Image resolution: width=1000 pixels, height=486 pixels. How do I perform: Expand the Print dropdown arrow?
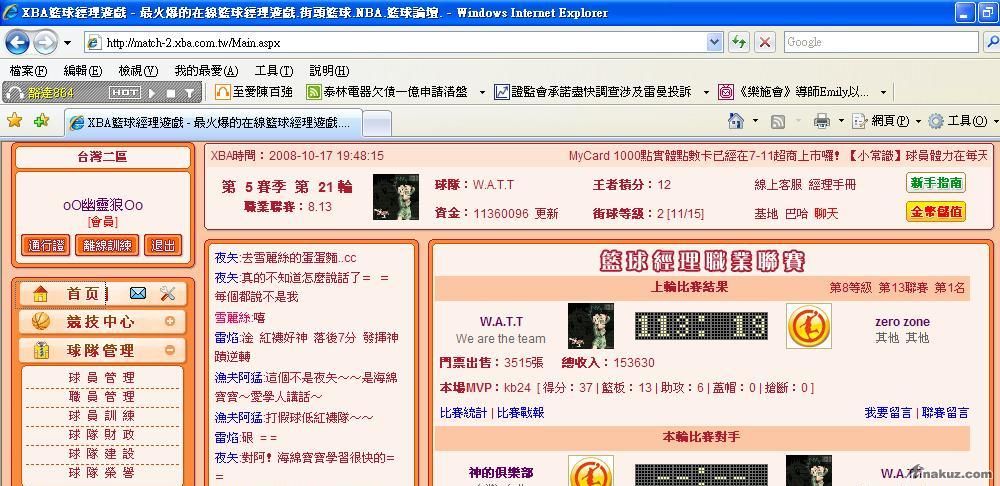point(841,121)
